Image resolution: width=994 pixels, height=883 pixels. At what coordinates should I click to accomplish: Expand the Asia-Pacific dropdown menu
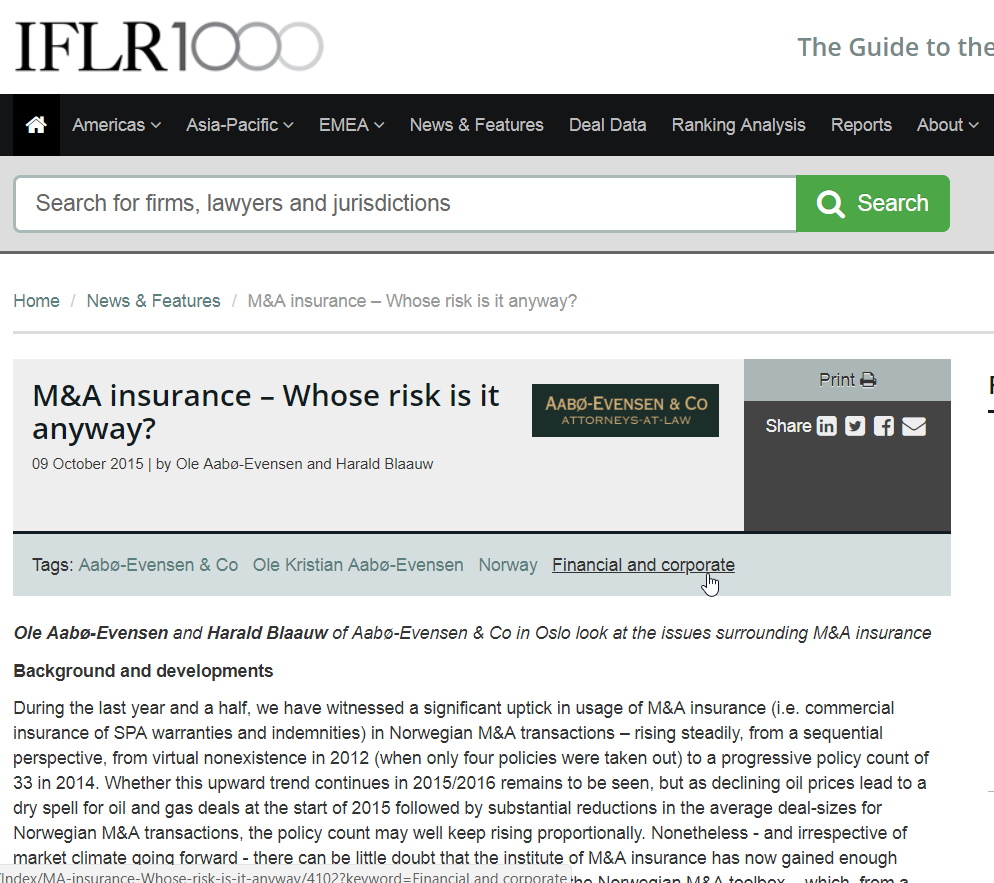[x=240, y=125]
